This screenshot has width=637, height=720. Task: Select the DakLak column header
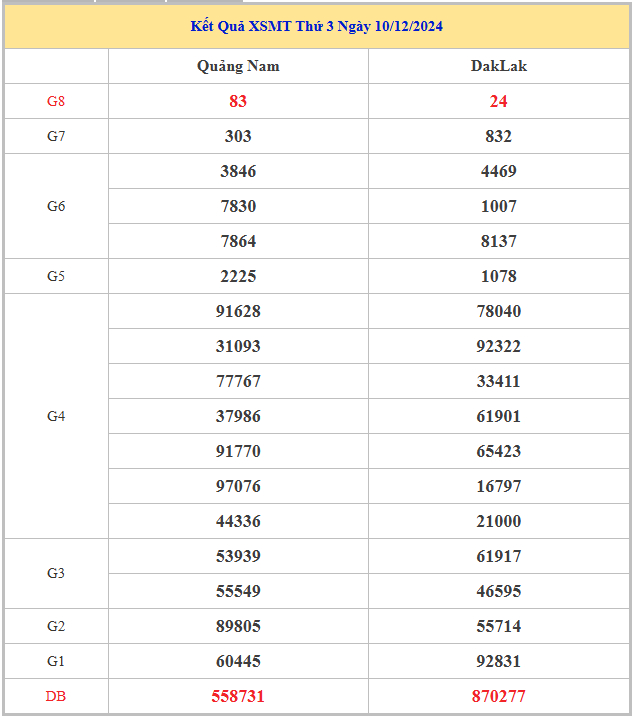(x=498, y=66)
